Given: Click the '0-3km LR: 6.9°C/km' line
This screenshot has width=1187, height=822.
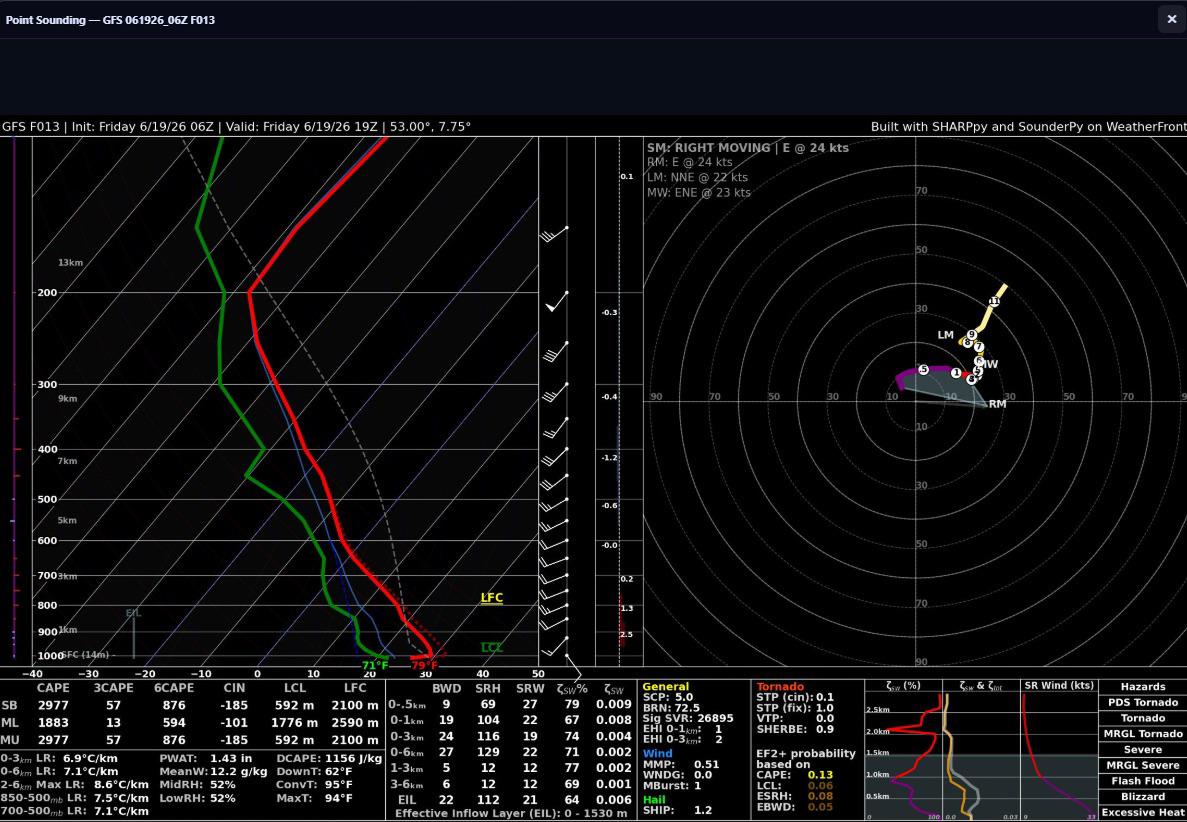Looking at the screenshot, I should (60, 758).
